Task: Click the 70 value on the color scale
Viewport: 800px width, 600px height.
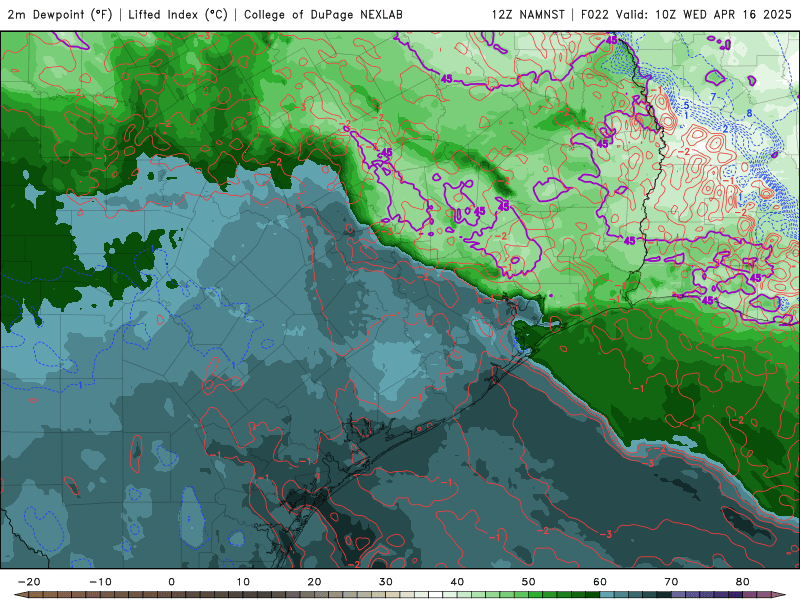Action: click(671, 582)
